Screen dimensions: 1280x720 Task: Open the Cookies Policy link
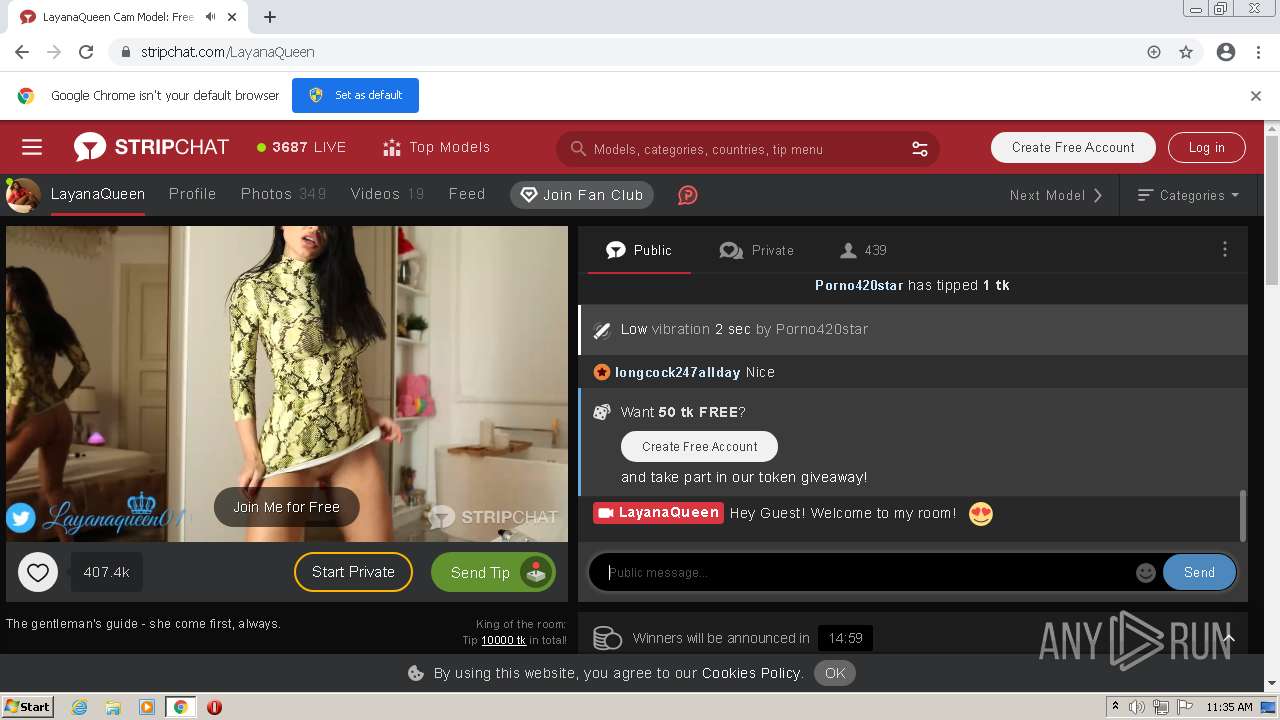(752, 673)
